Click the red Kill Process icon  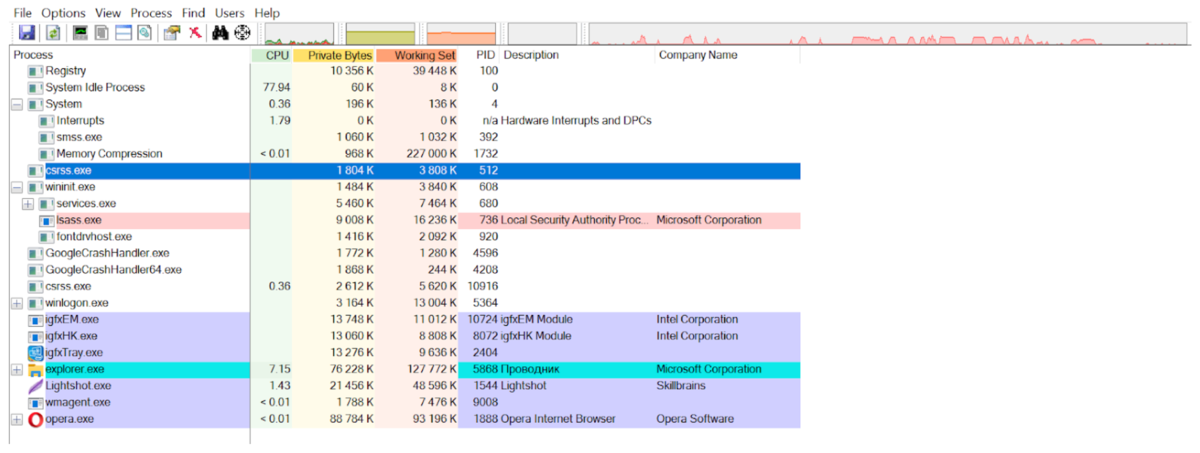click(195, 33)
